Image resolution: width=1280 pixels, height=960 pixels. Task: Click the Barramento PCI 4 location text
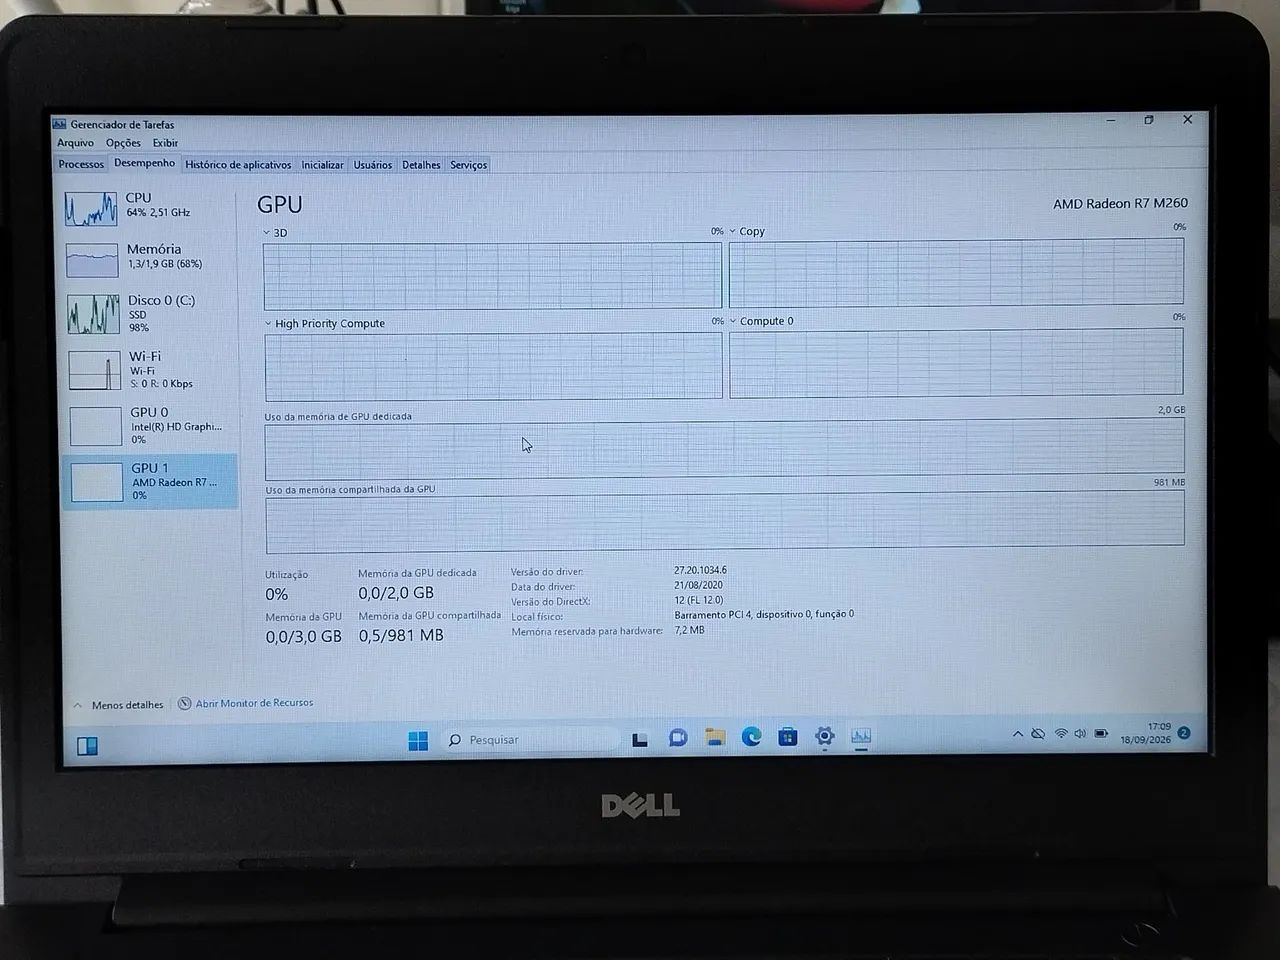[x=764, y=614]
